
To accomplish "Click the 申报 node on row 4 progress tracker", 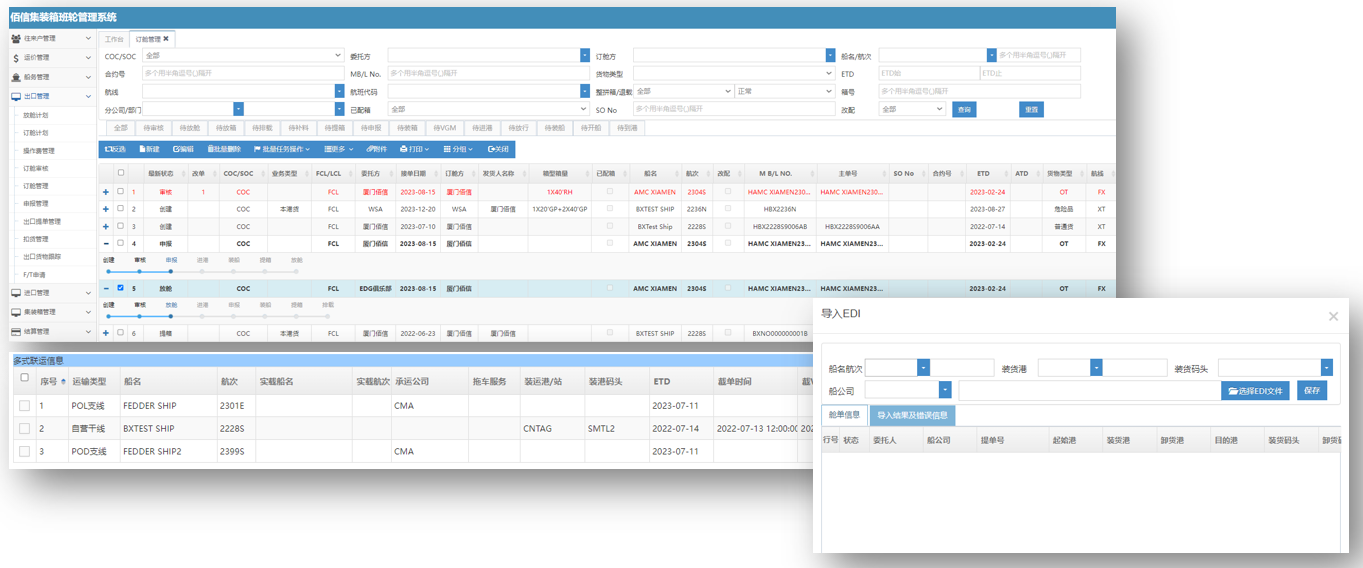I will coord(171,271).
